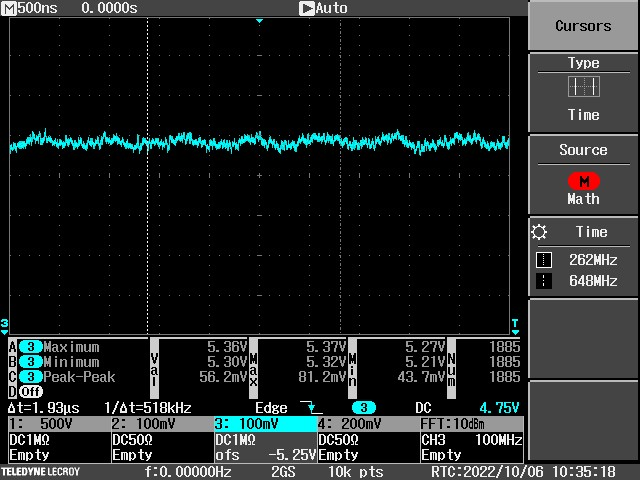Click the falling edge slope icon

(x=311, y=407)
